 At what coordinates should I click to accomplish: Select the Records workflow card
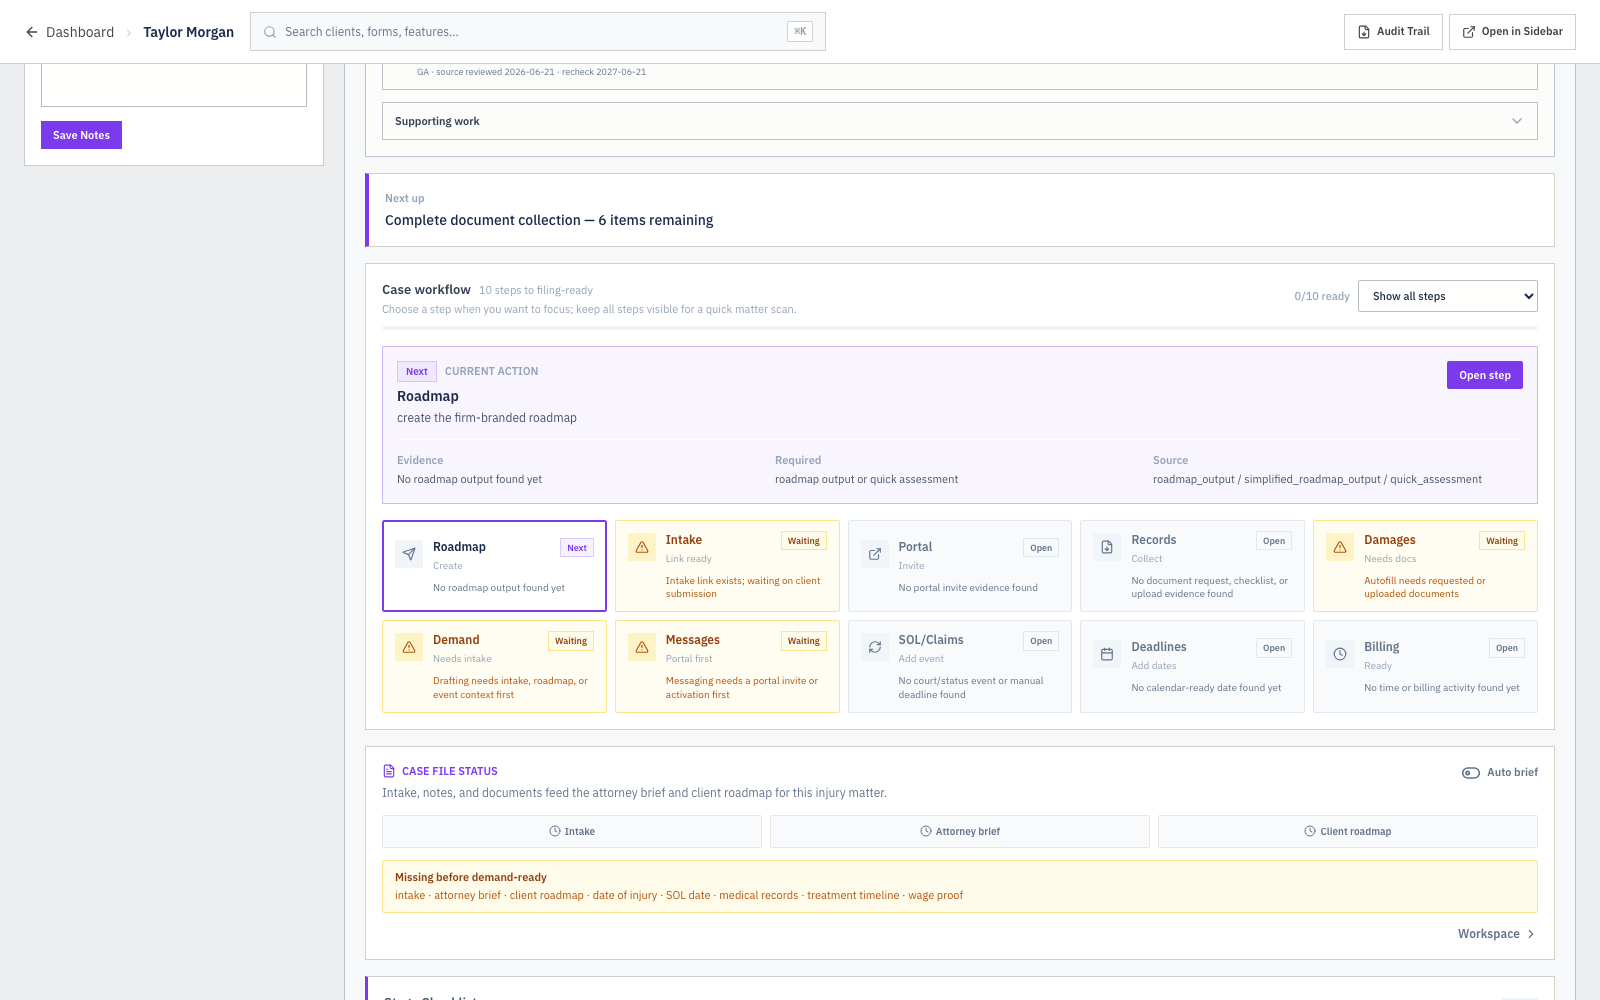click(1192, 566)
